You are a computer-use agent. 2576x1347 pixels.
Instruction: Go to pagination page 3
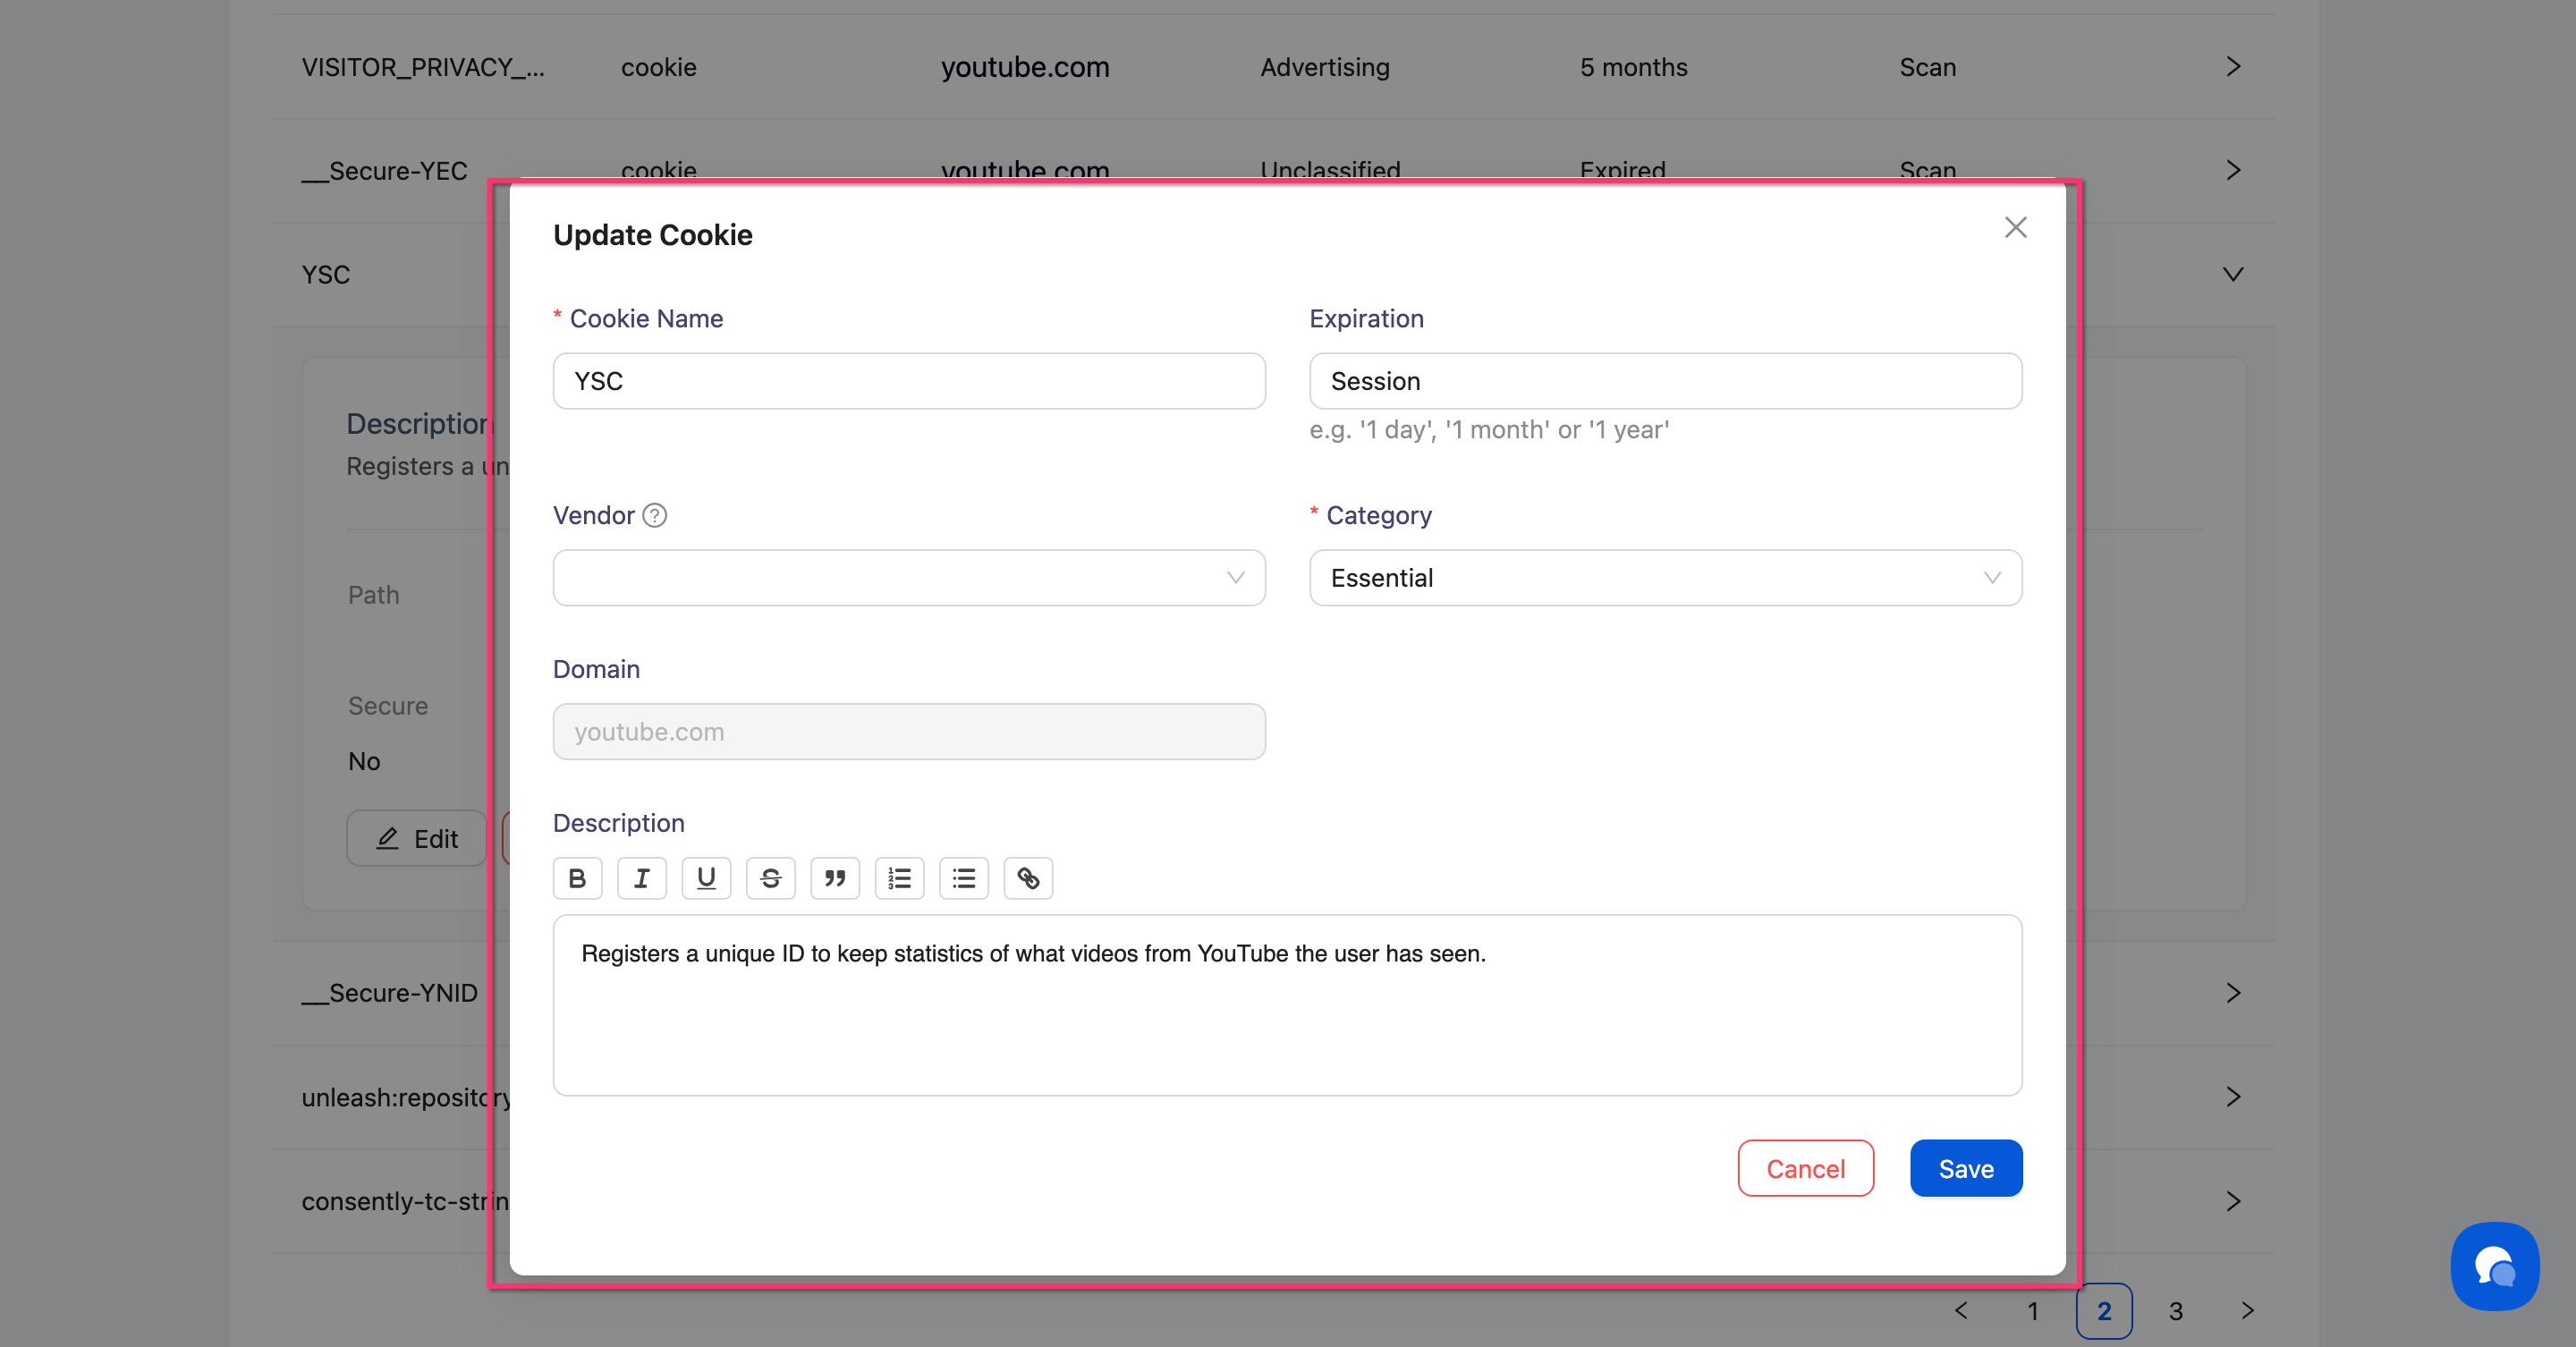2175,1310
